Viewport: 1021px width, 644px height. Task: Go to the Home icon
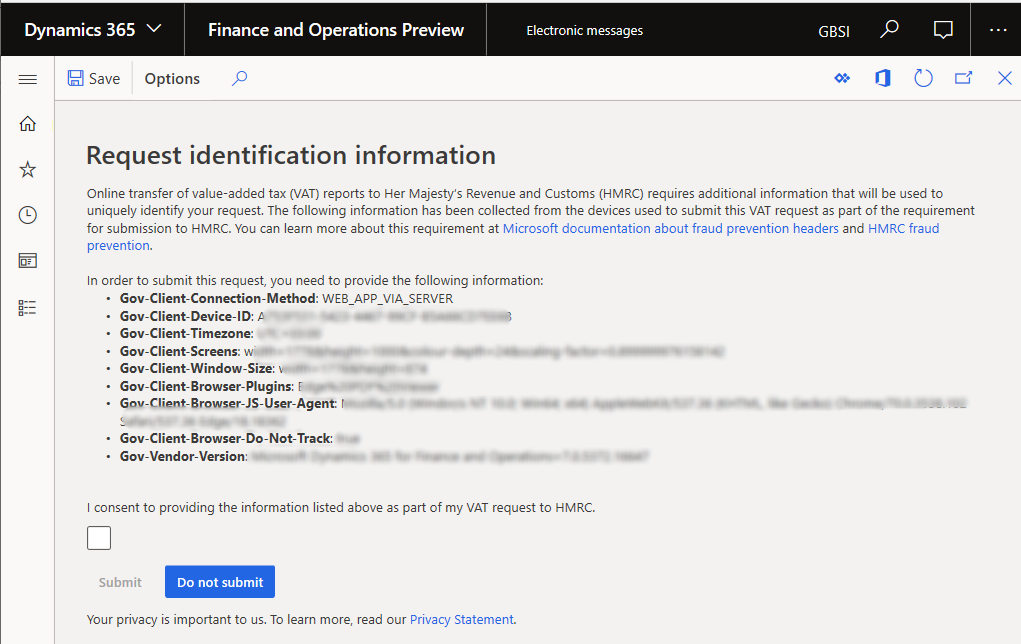[x=27, y=124]
